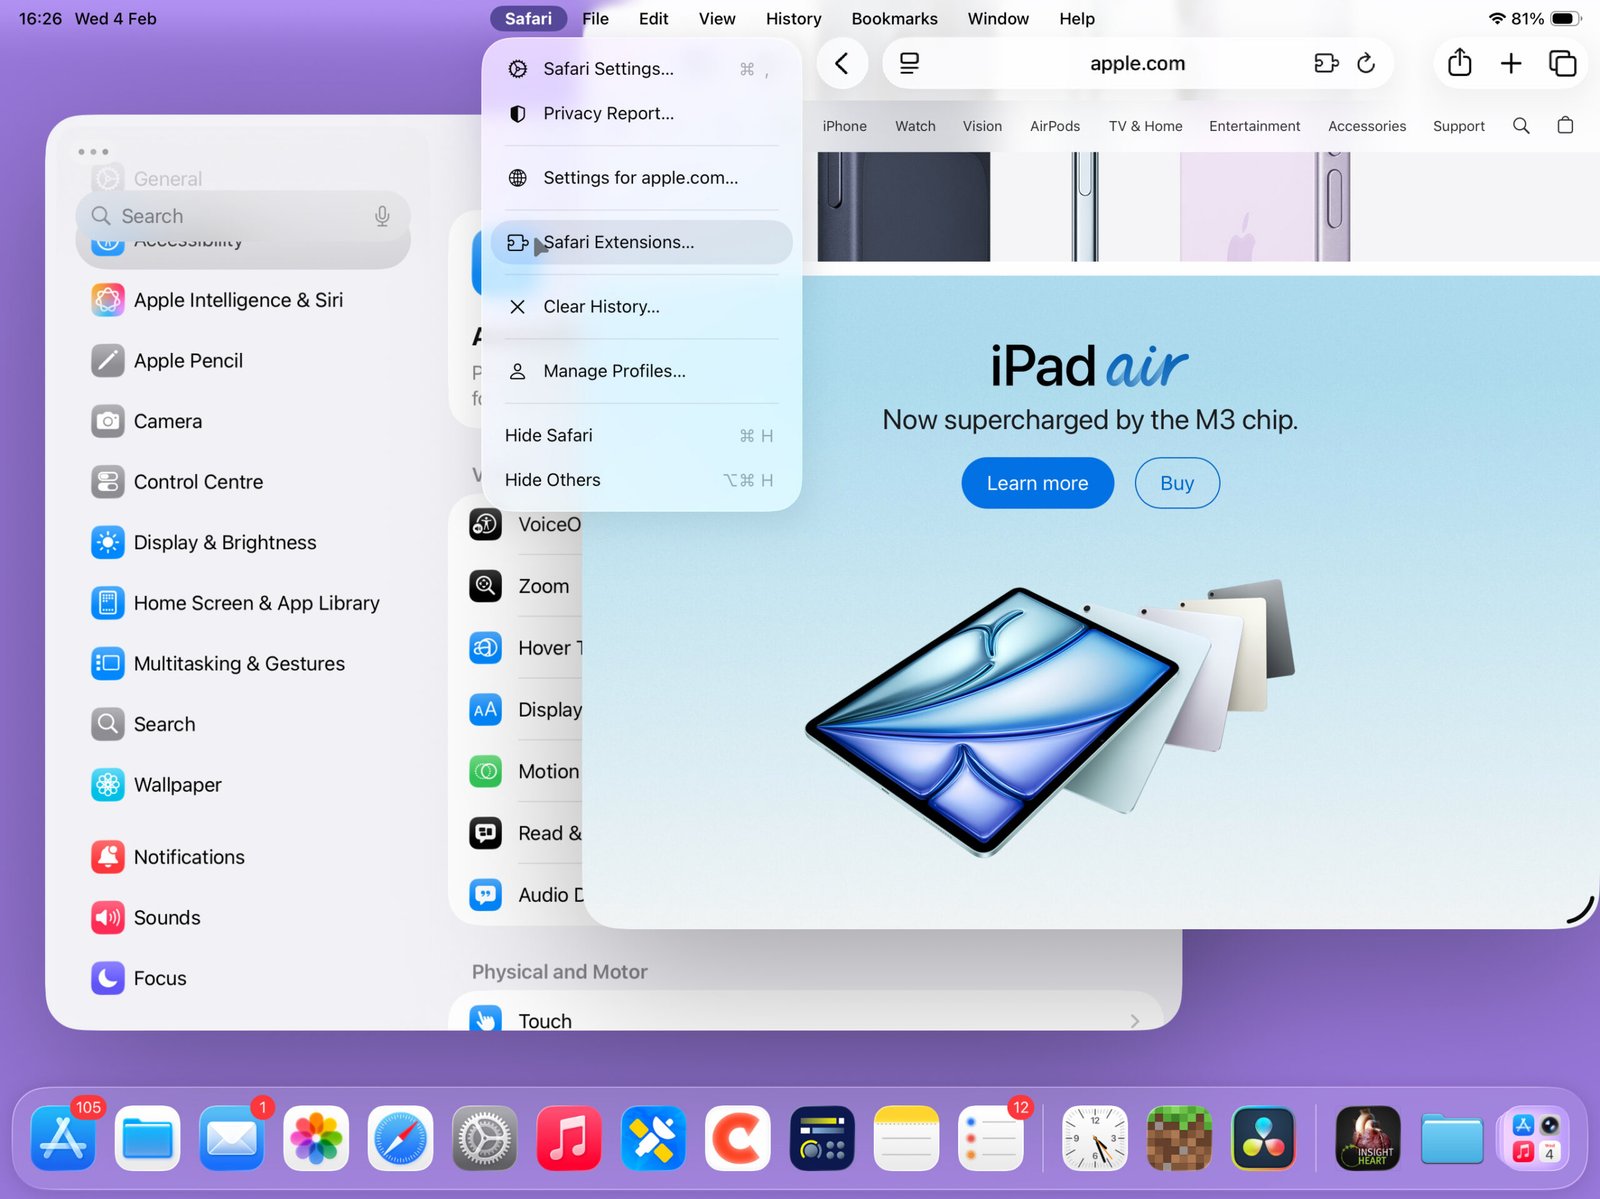1600x1199 pixels.
Task: Show the tab overview in Safari
Action: [1562, 64]
